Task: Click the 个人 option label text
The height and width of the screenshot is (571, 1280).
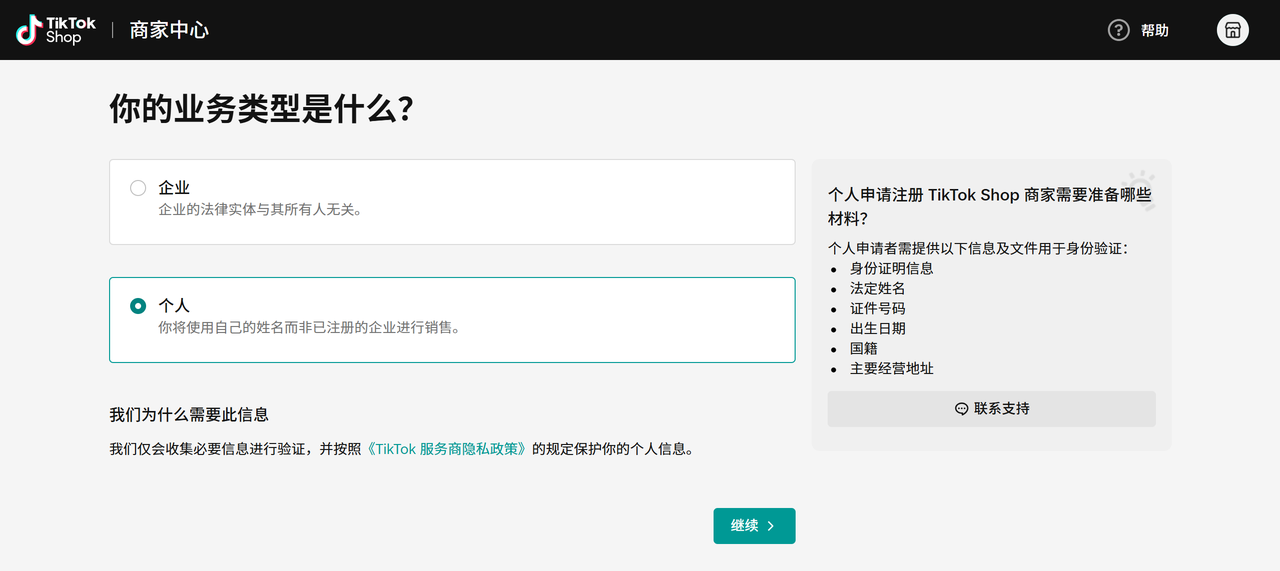Action: (174, 306)
